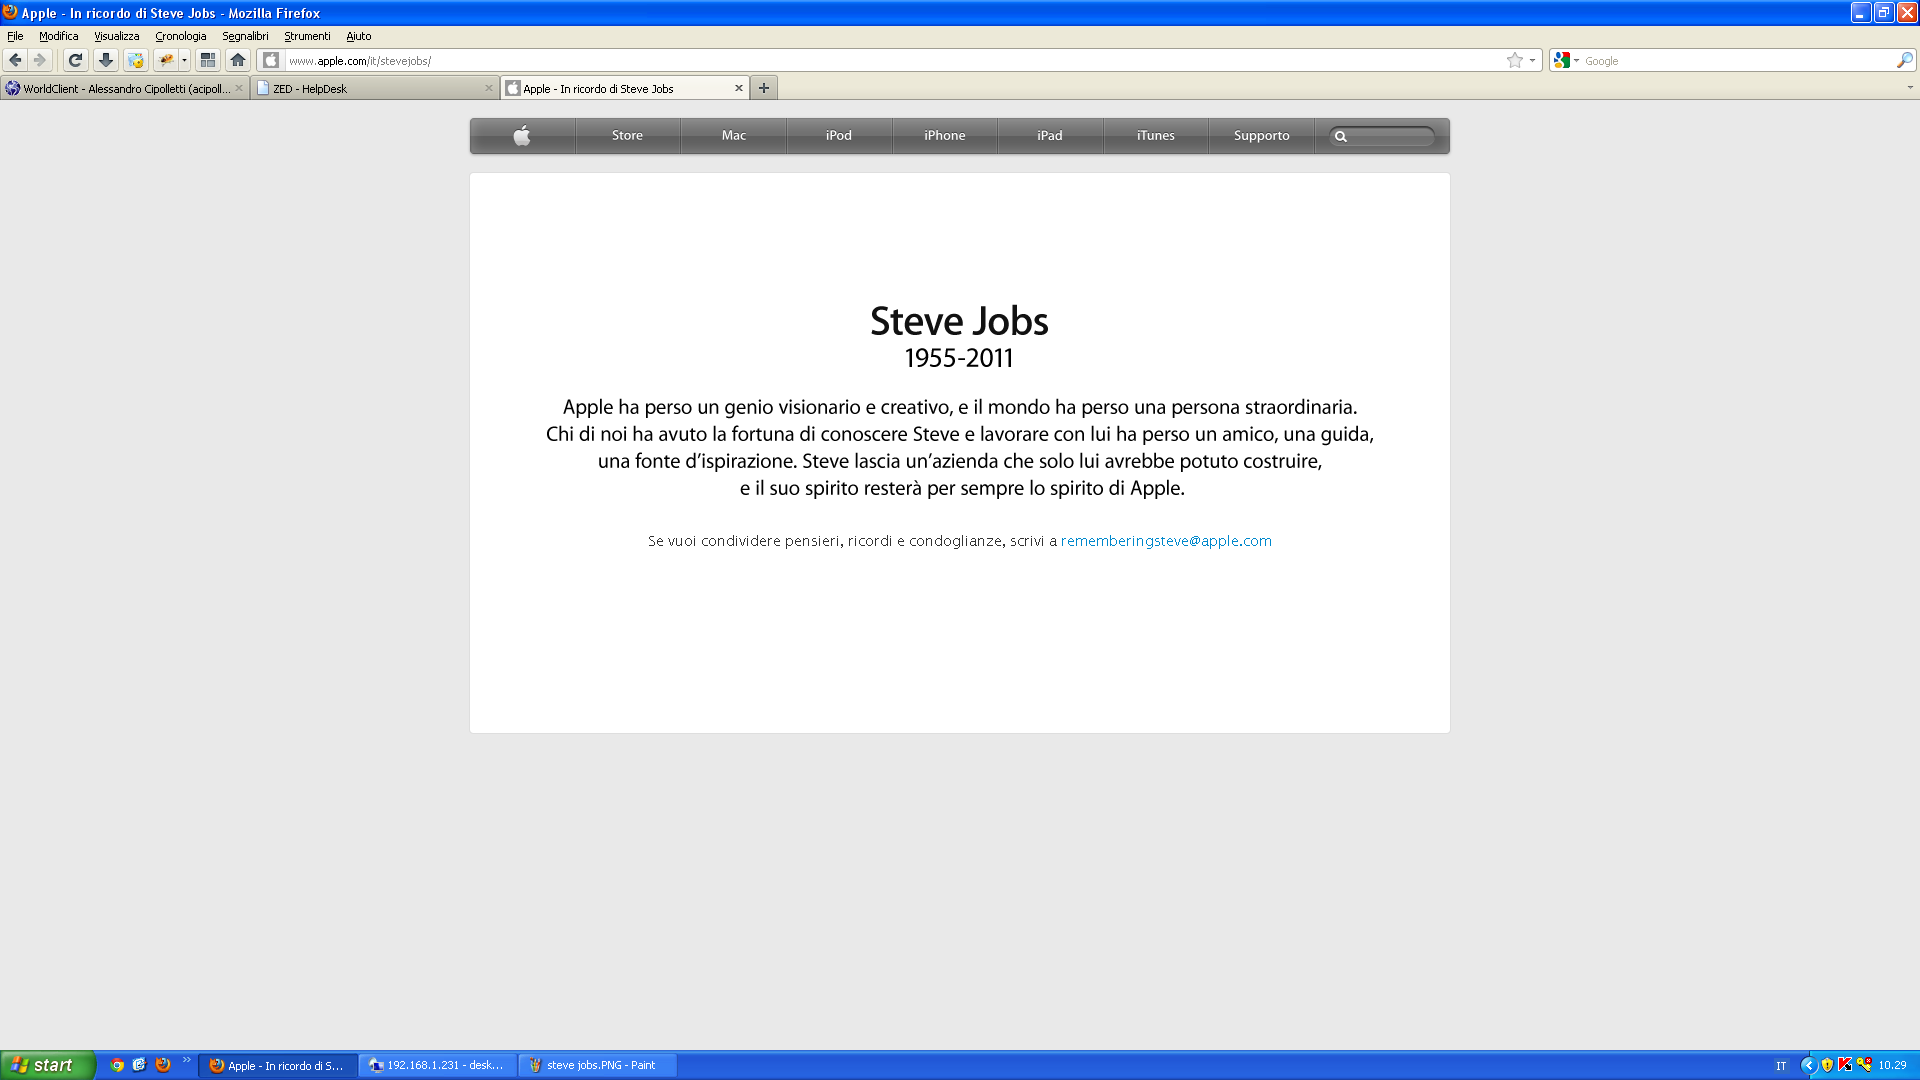Close the WorldClient tab
The image size is (1920, 1080).
(239, 88)
